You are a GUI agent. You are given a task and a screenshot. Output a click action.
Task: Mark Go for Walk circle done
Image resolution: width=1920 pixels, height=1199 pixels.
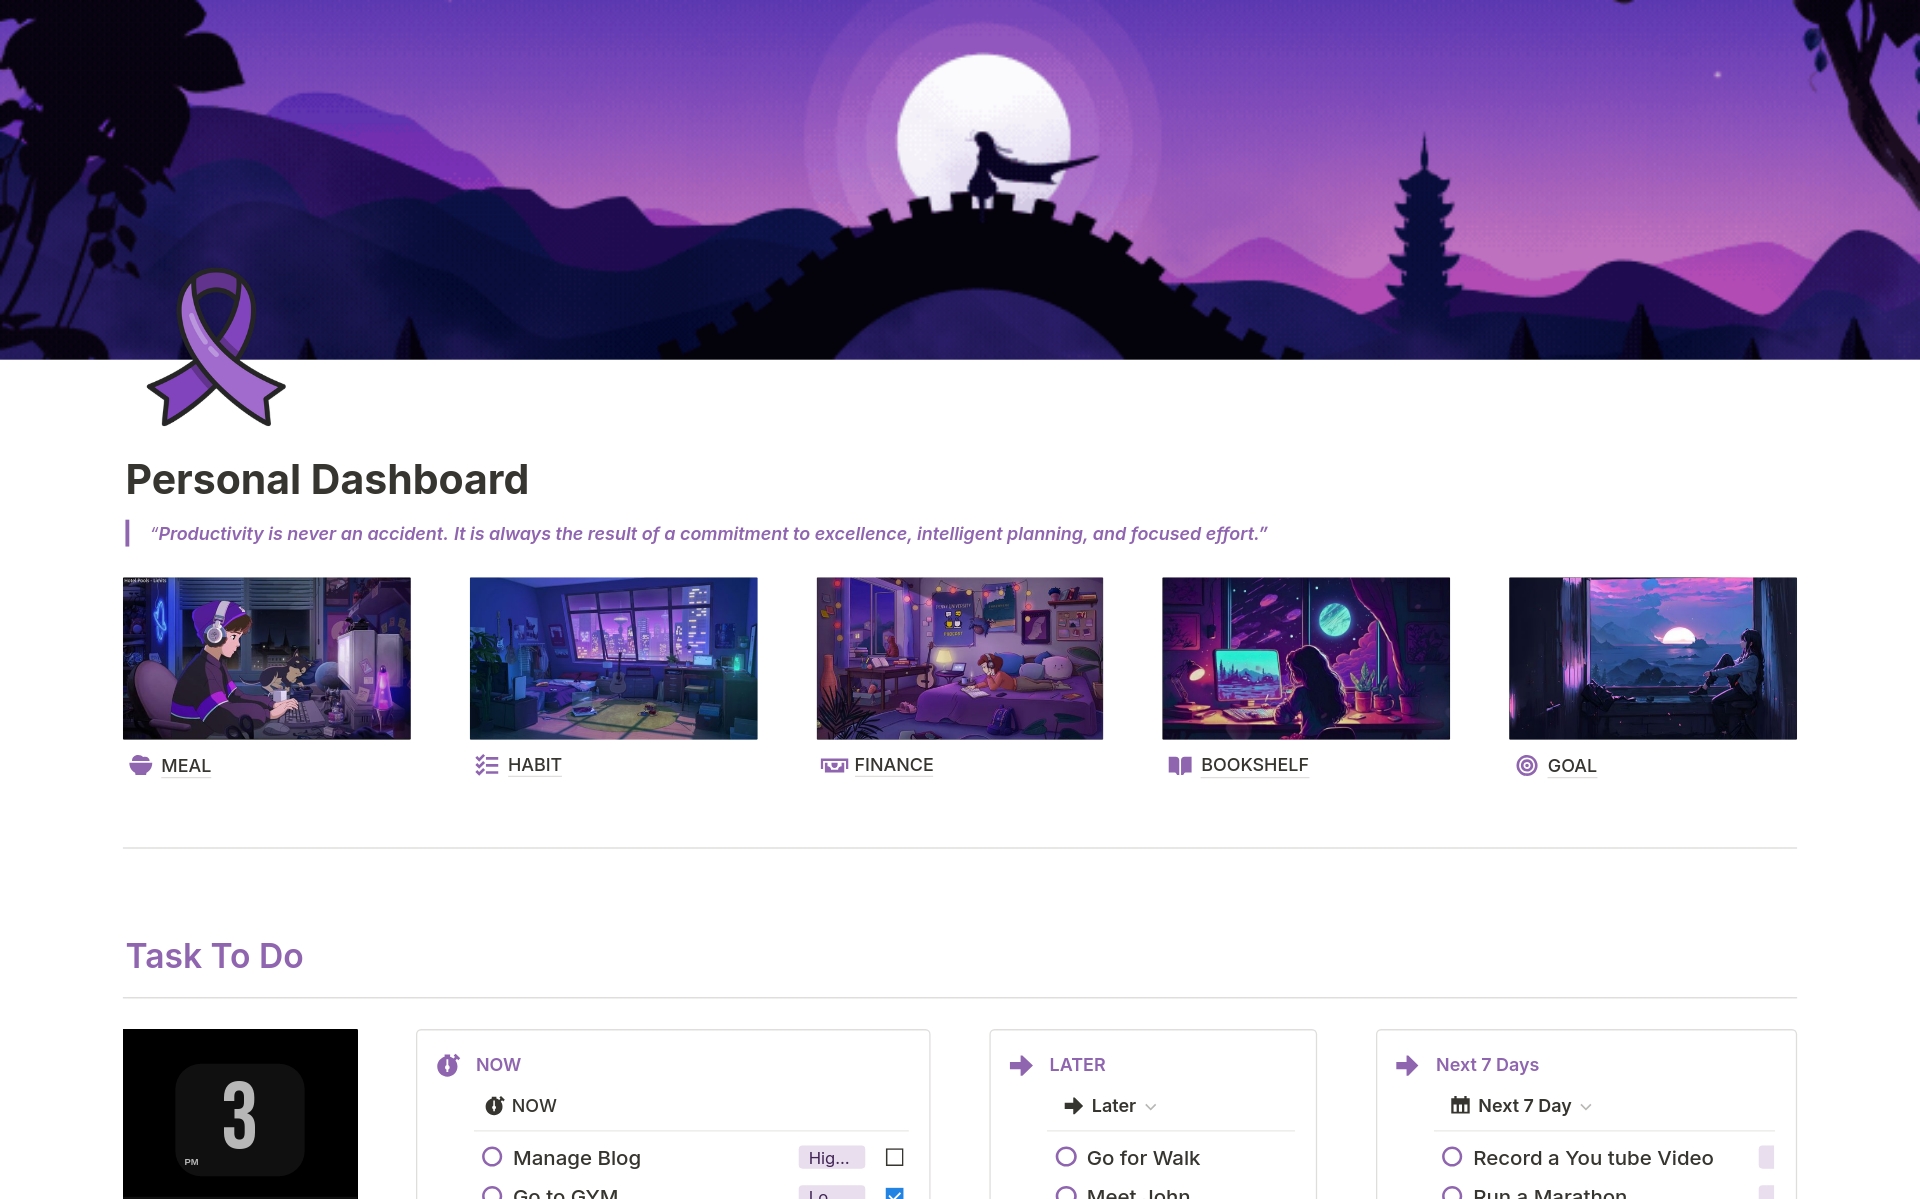coord(1066,1157)
